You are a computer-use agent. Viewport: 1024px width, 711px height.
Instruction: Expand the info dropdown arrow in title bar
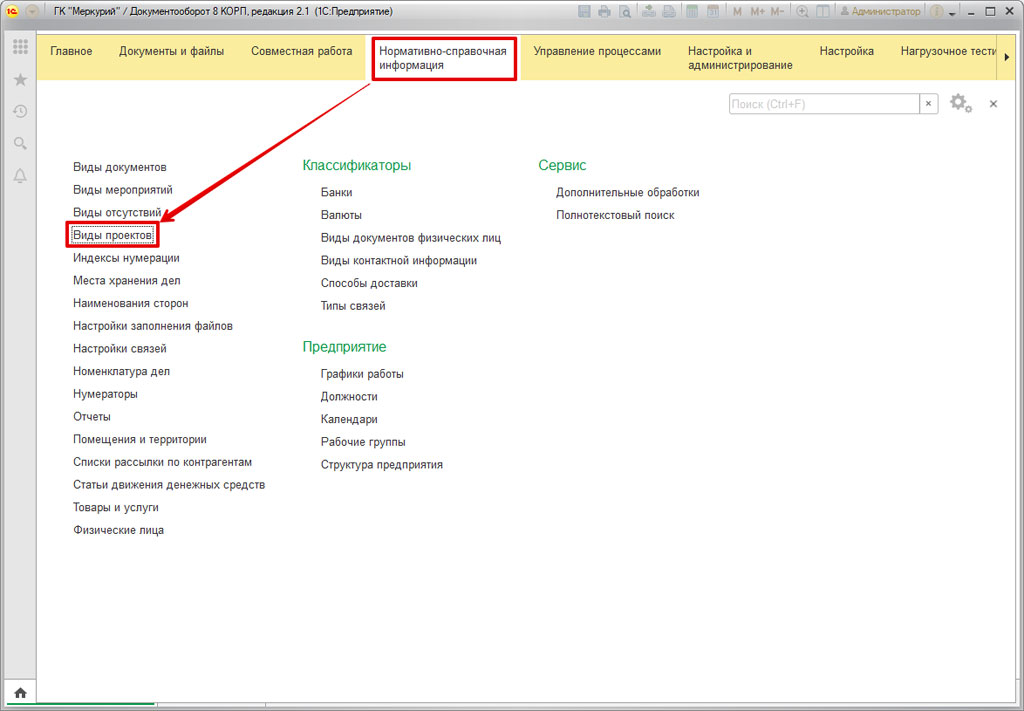[x=951, y=11]
